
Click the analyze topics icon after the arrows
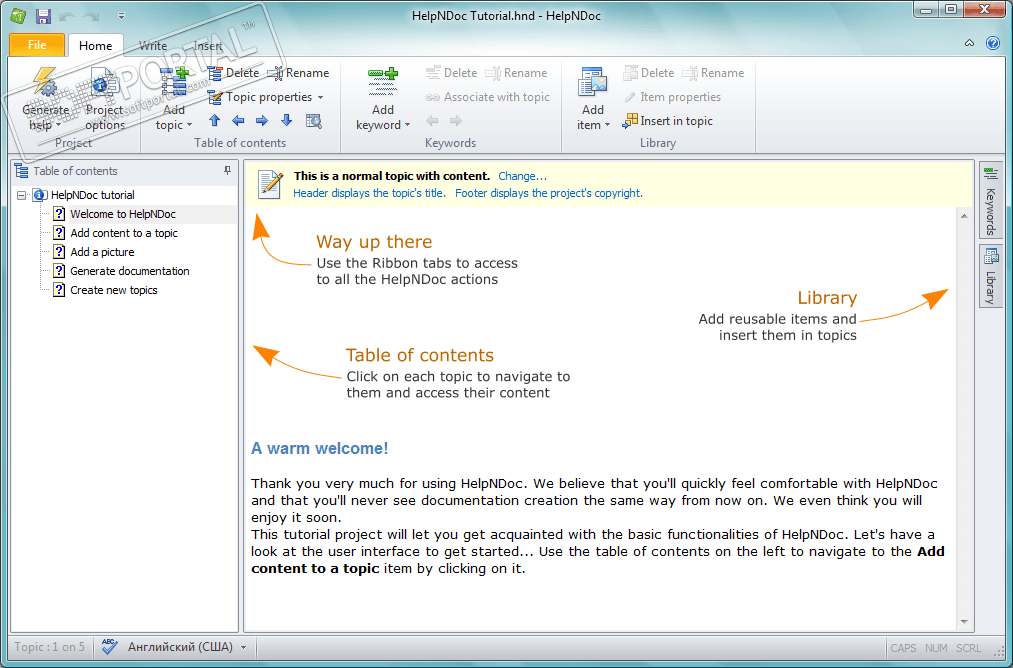click(314, 121)
